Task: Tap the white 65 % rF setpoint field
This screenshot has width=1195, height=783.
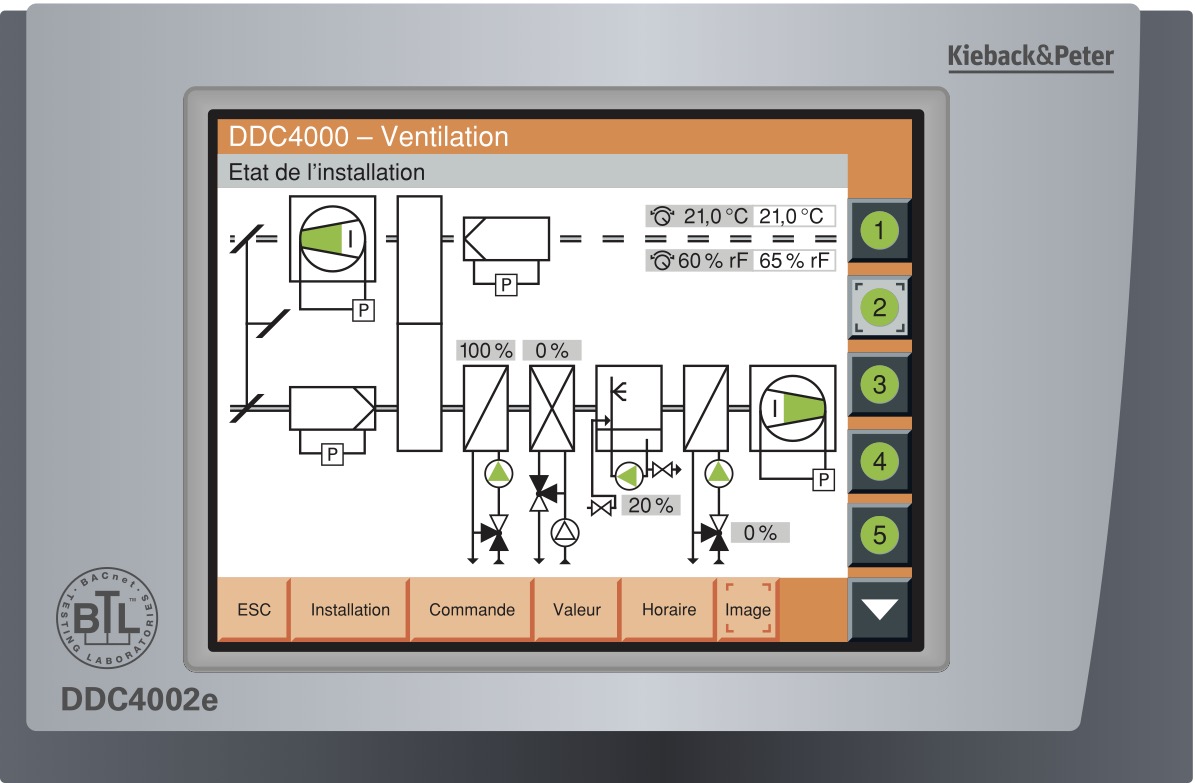Action: (x=793, y=261)
